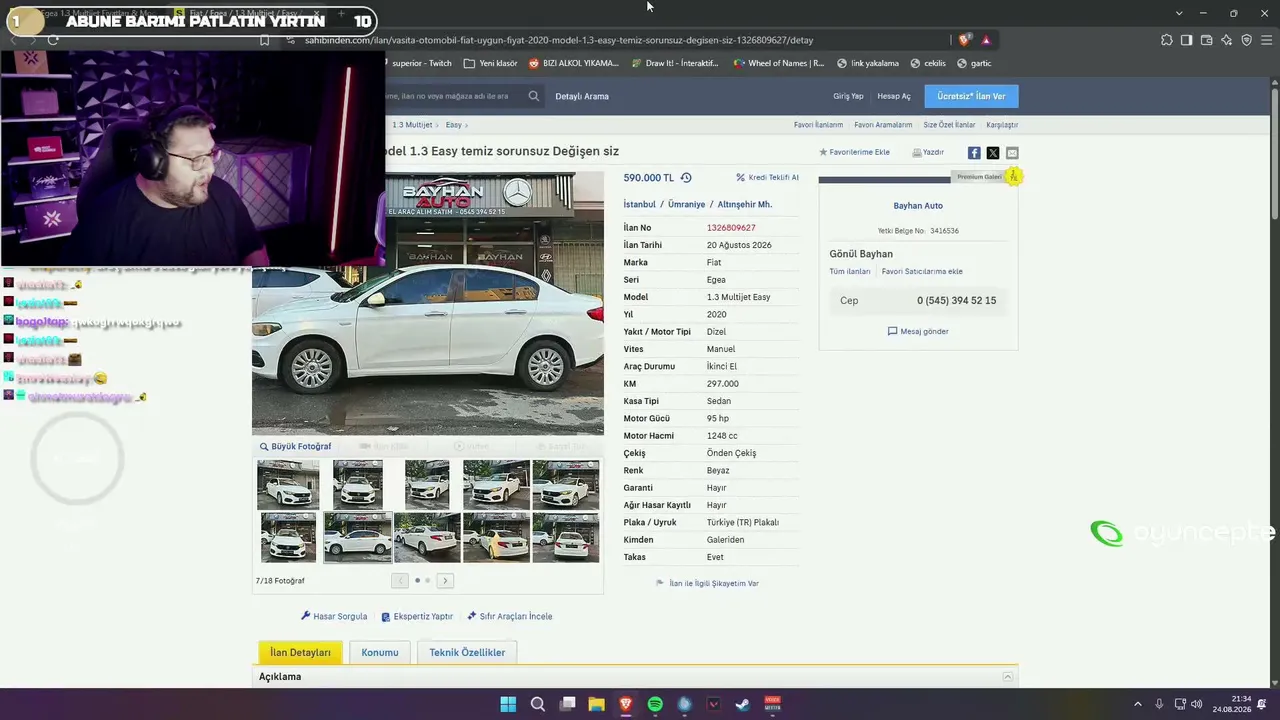Open Hasar Sorgula damage query
This screenshot has height=720, width=1280.
pos(334,616)
